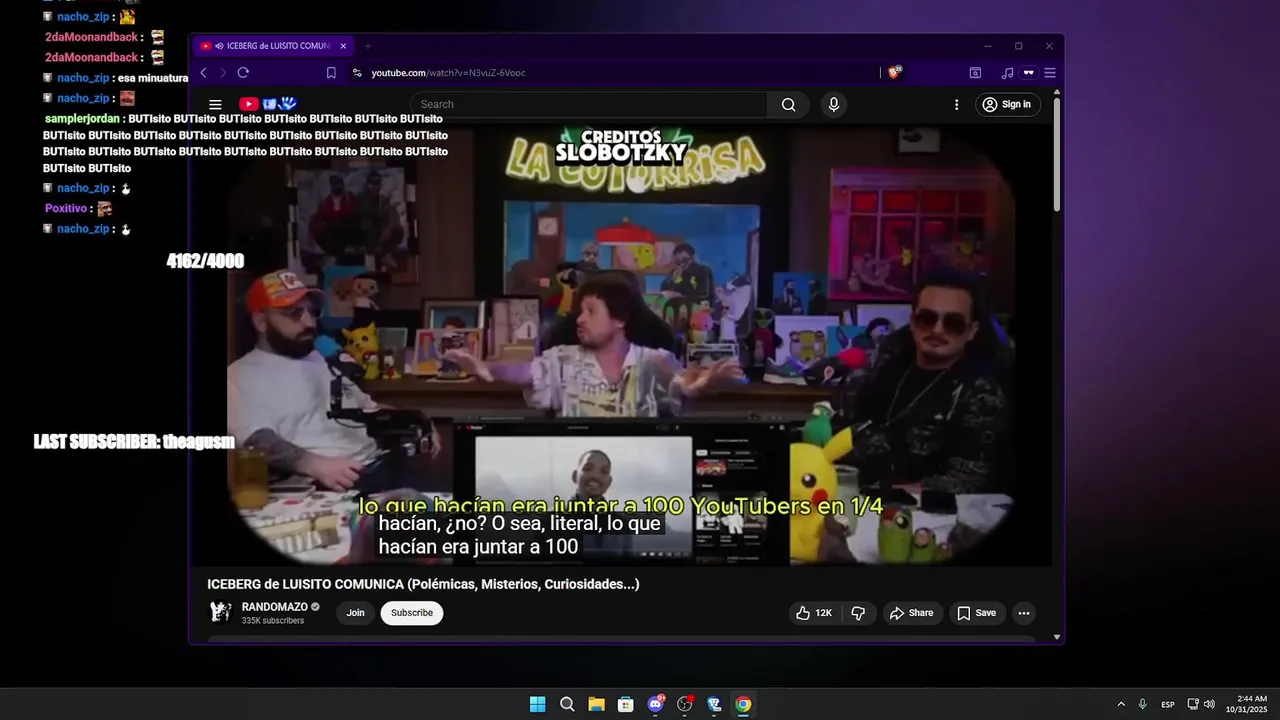Subscribe to the RANDOMAZO channel
Image resolution: width=1280 pixels, height=720 pixels.
(x=412, y=613)
